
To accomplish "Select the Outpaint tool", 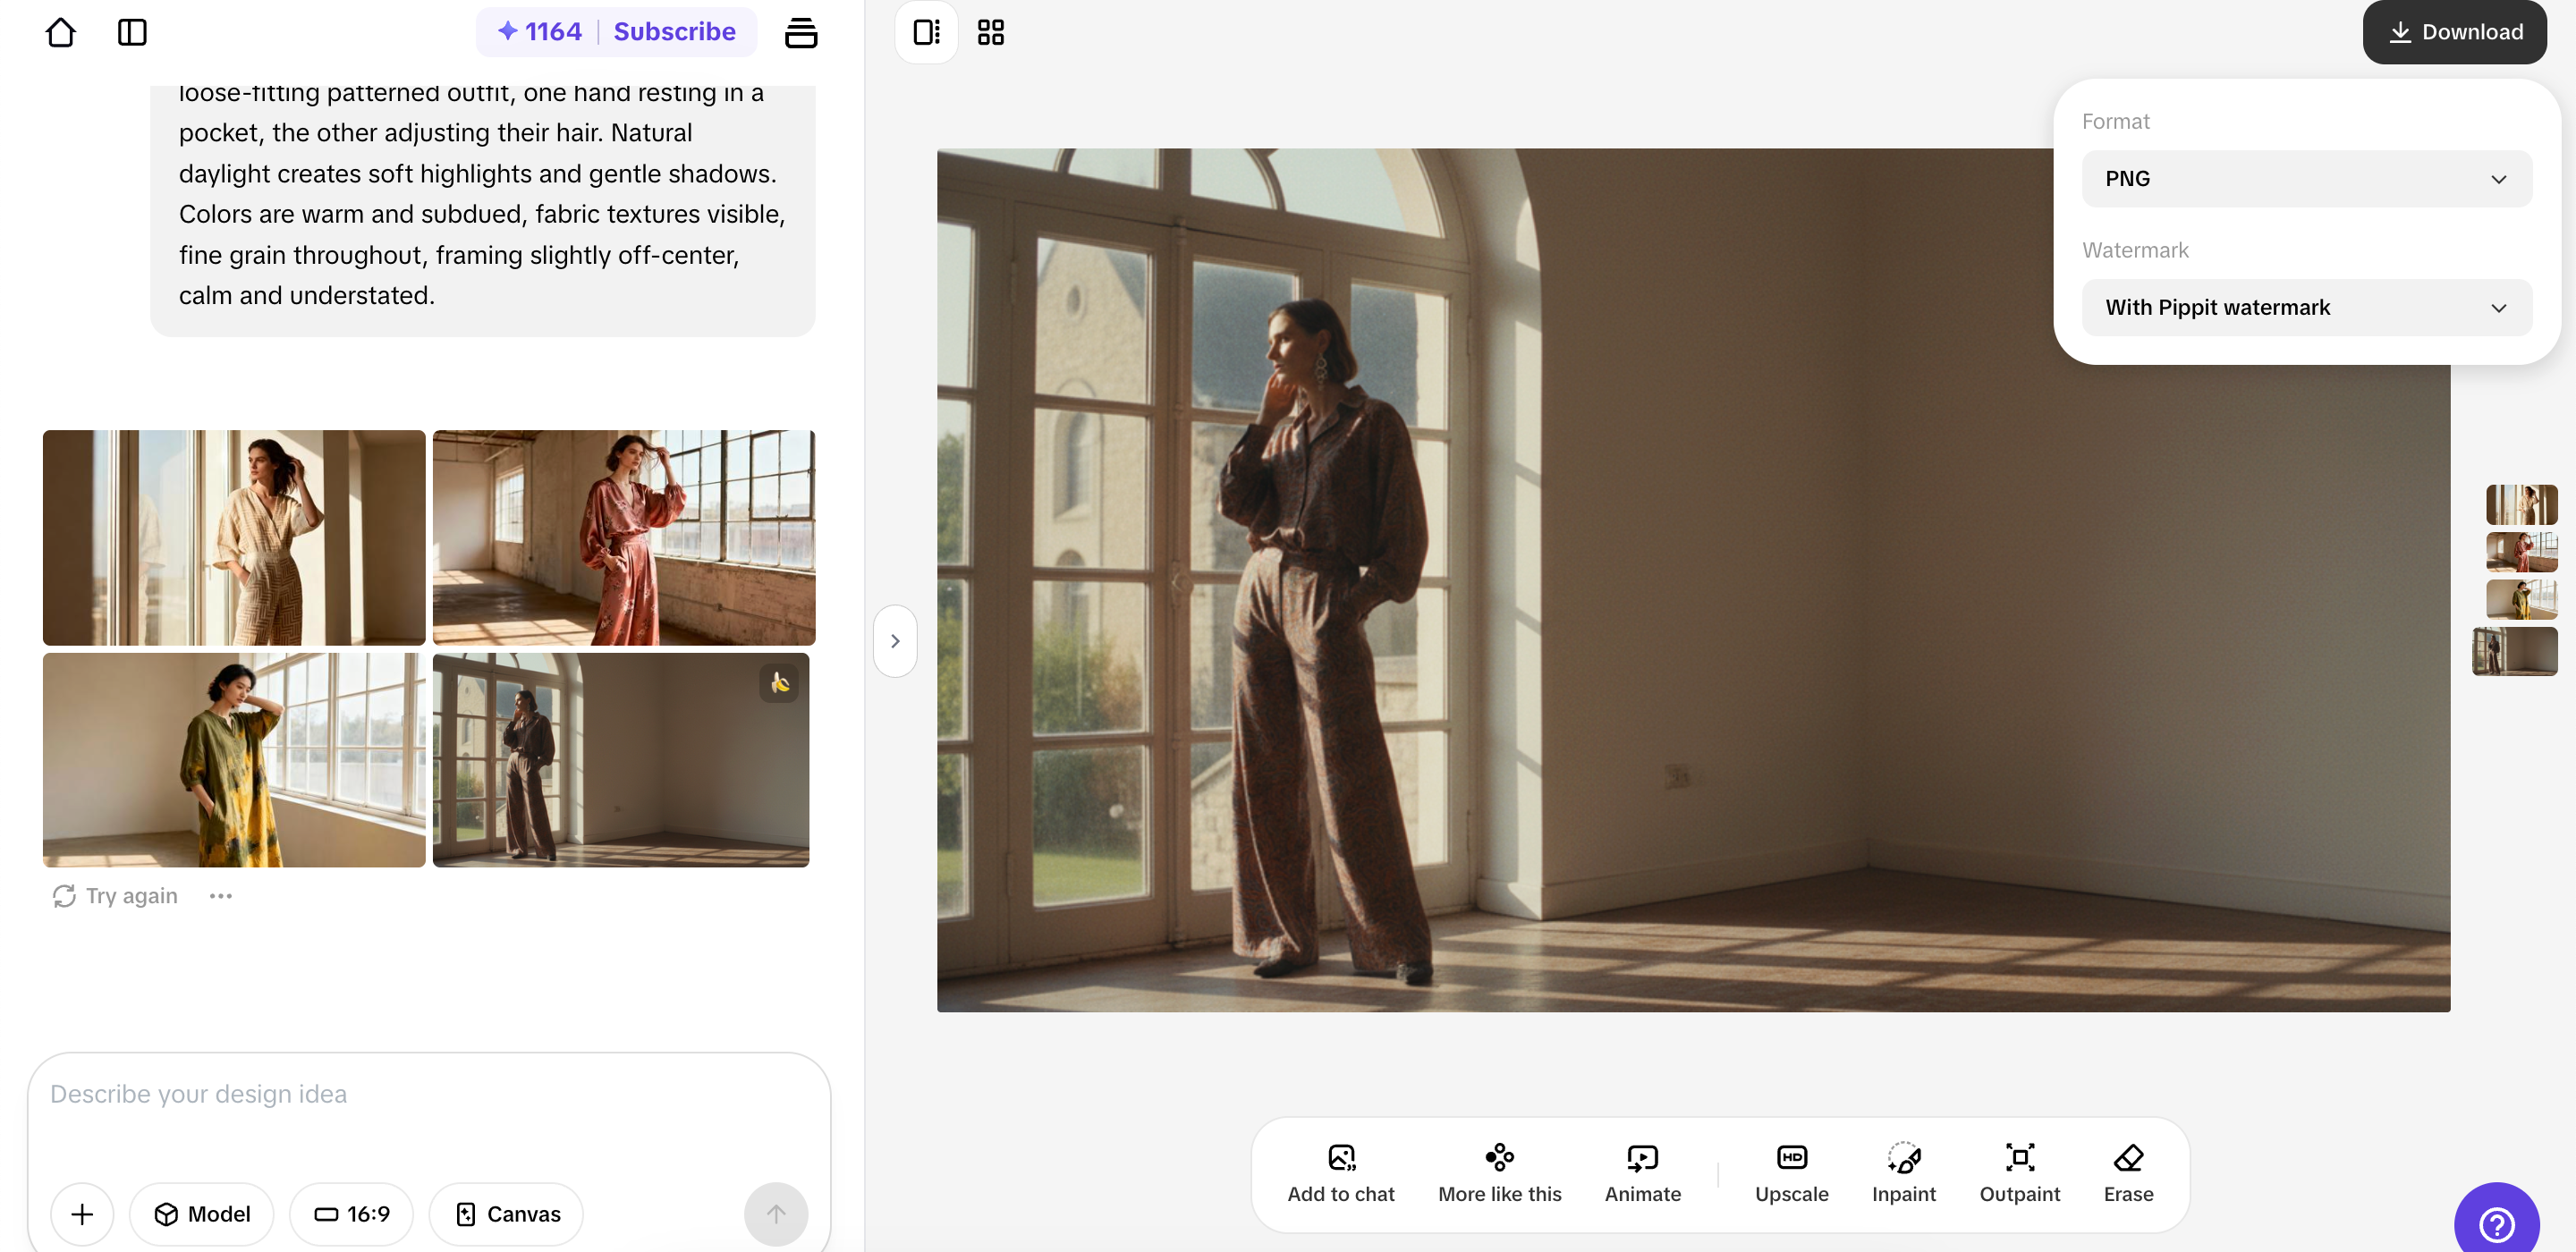I will pos(2019,1173).
